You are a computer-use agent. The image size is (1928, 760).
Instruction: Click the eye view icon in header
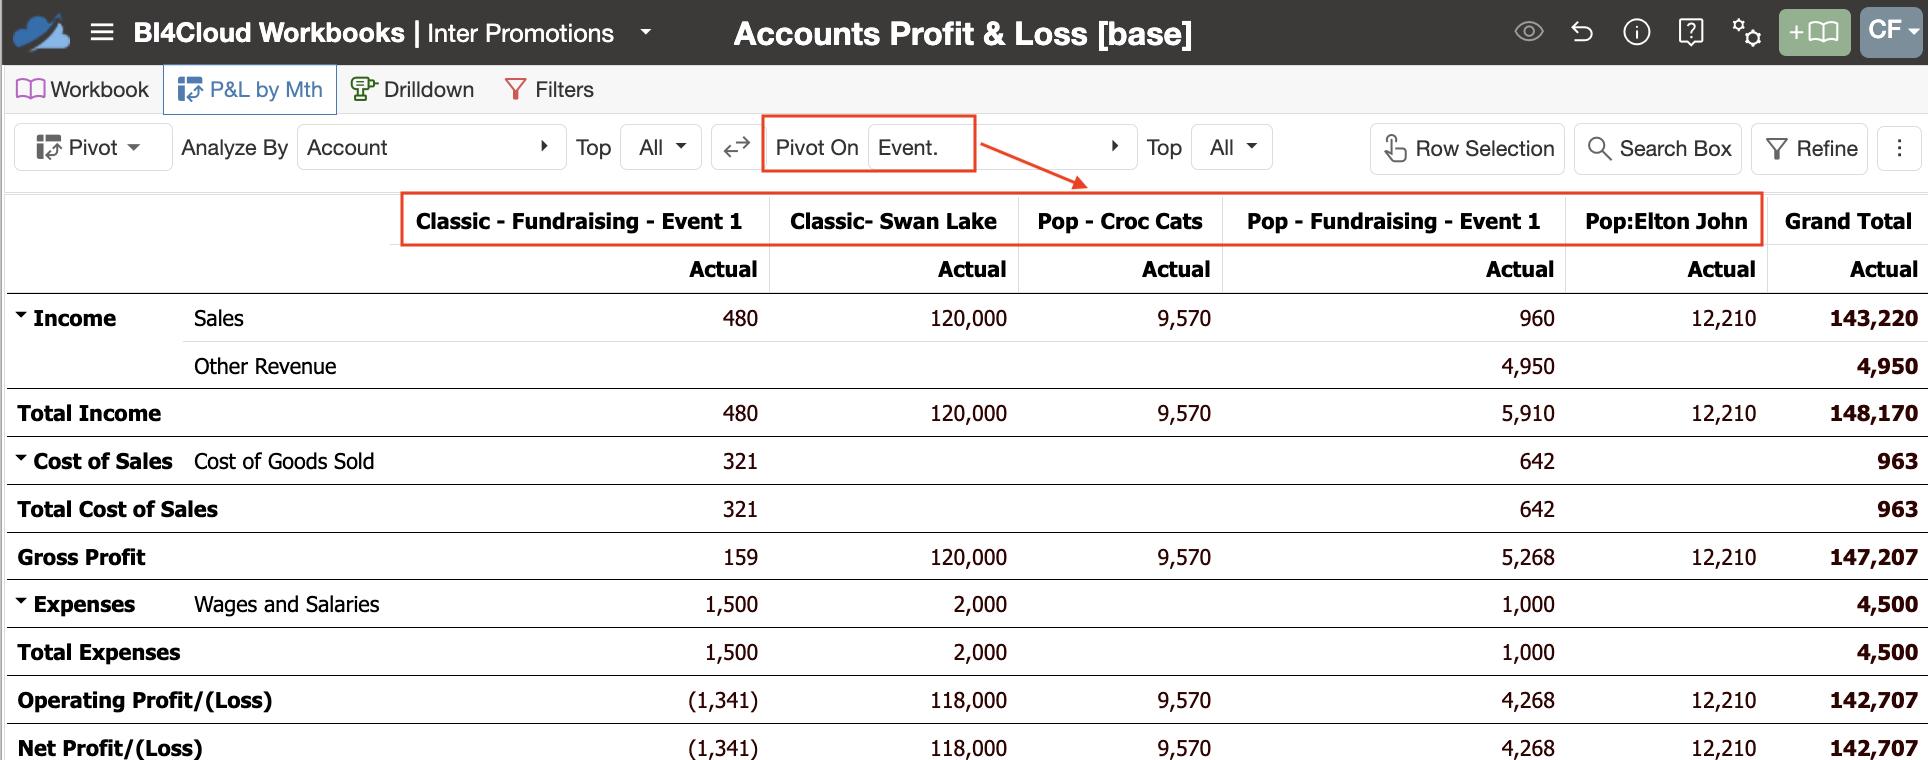(x=1529, y=32)
